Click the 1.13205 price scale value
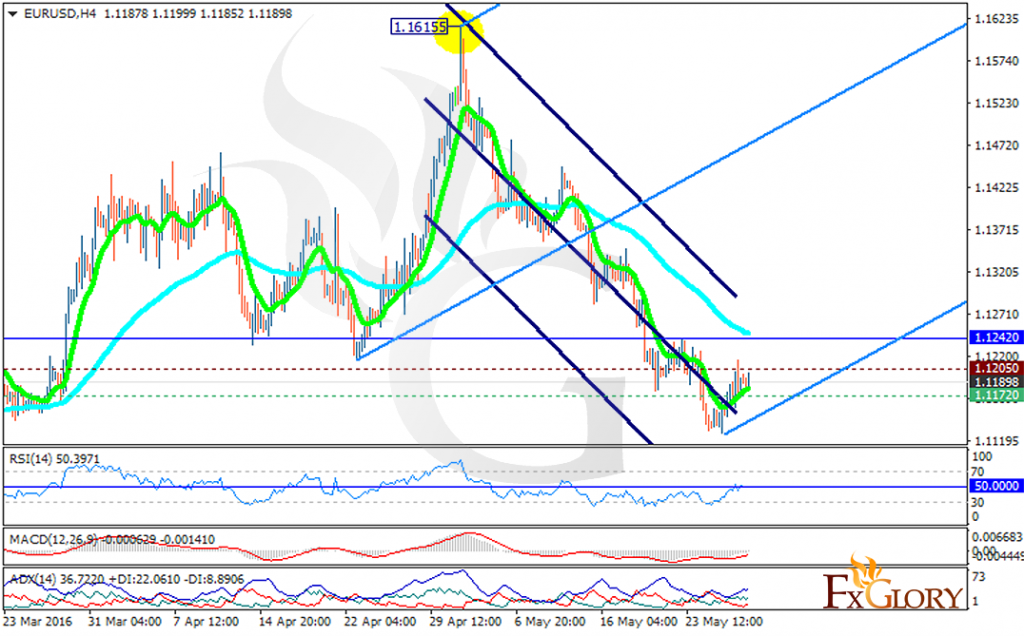 (997, 272)
